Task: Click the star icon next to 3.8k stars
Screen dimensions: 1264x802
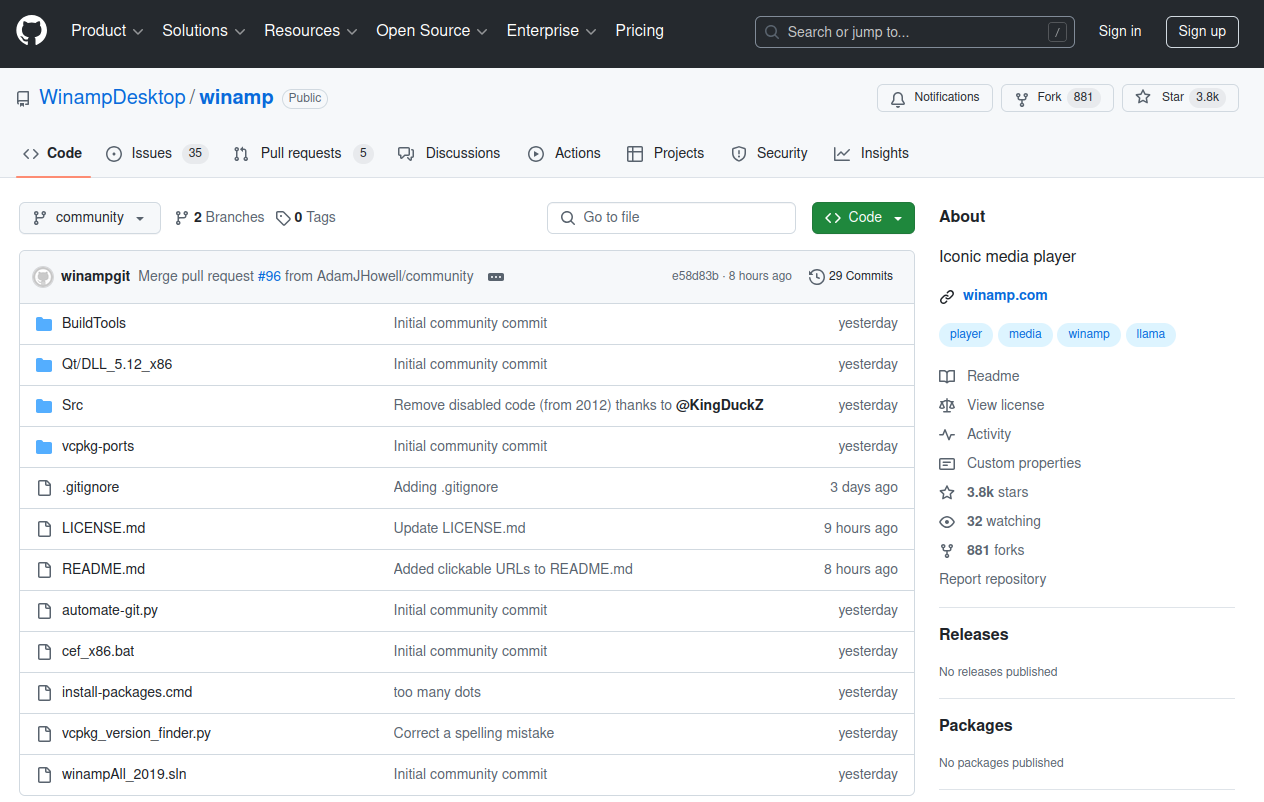Action: pyautogui.click(x=947, y=493)
